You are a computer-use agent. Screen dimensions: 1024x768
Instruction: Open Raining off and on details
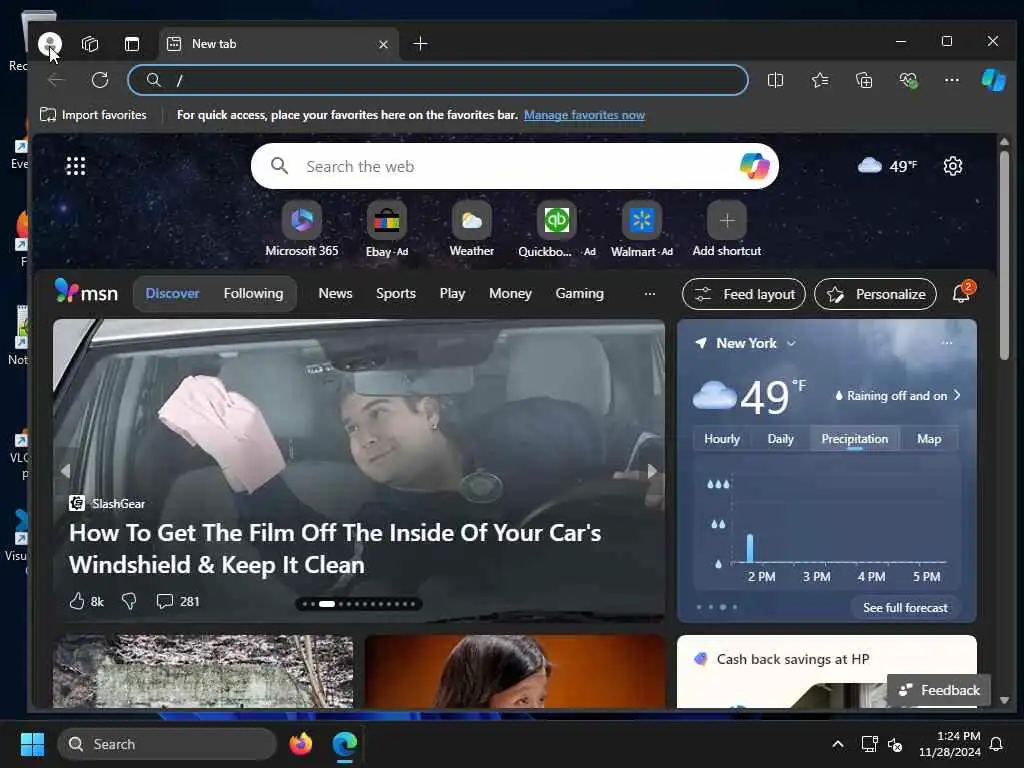(897, 396)
